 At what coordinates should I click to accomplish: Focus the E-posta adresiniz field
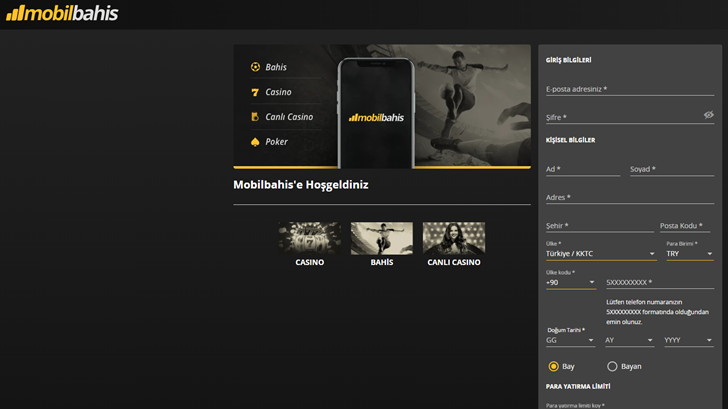630,89
